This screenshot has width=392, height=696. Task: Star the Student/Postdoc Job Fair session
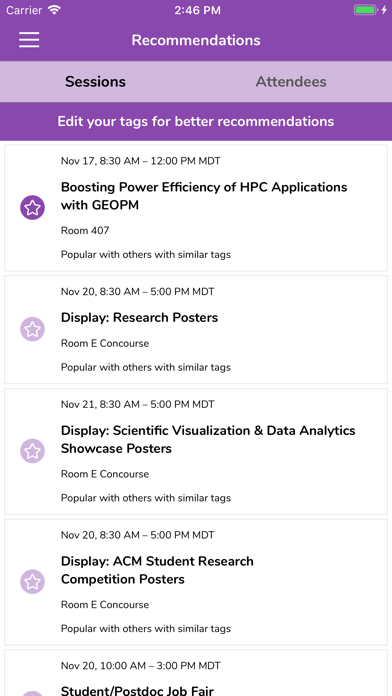tap(32, 692)
